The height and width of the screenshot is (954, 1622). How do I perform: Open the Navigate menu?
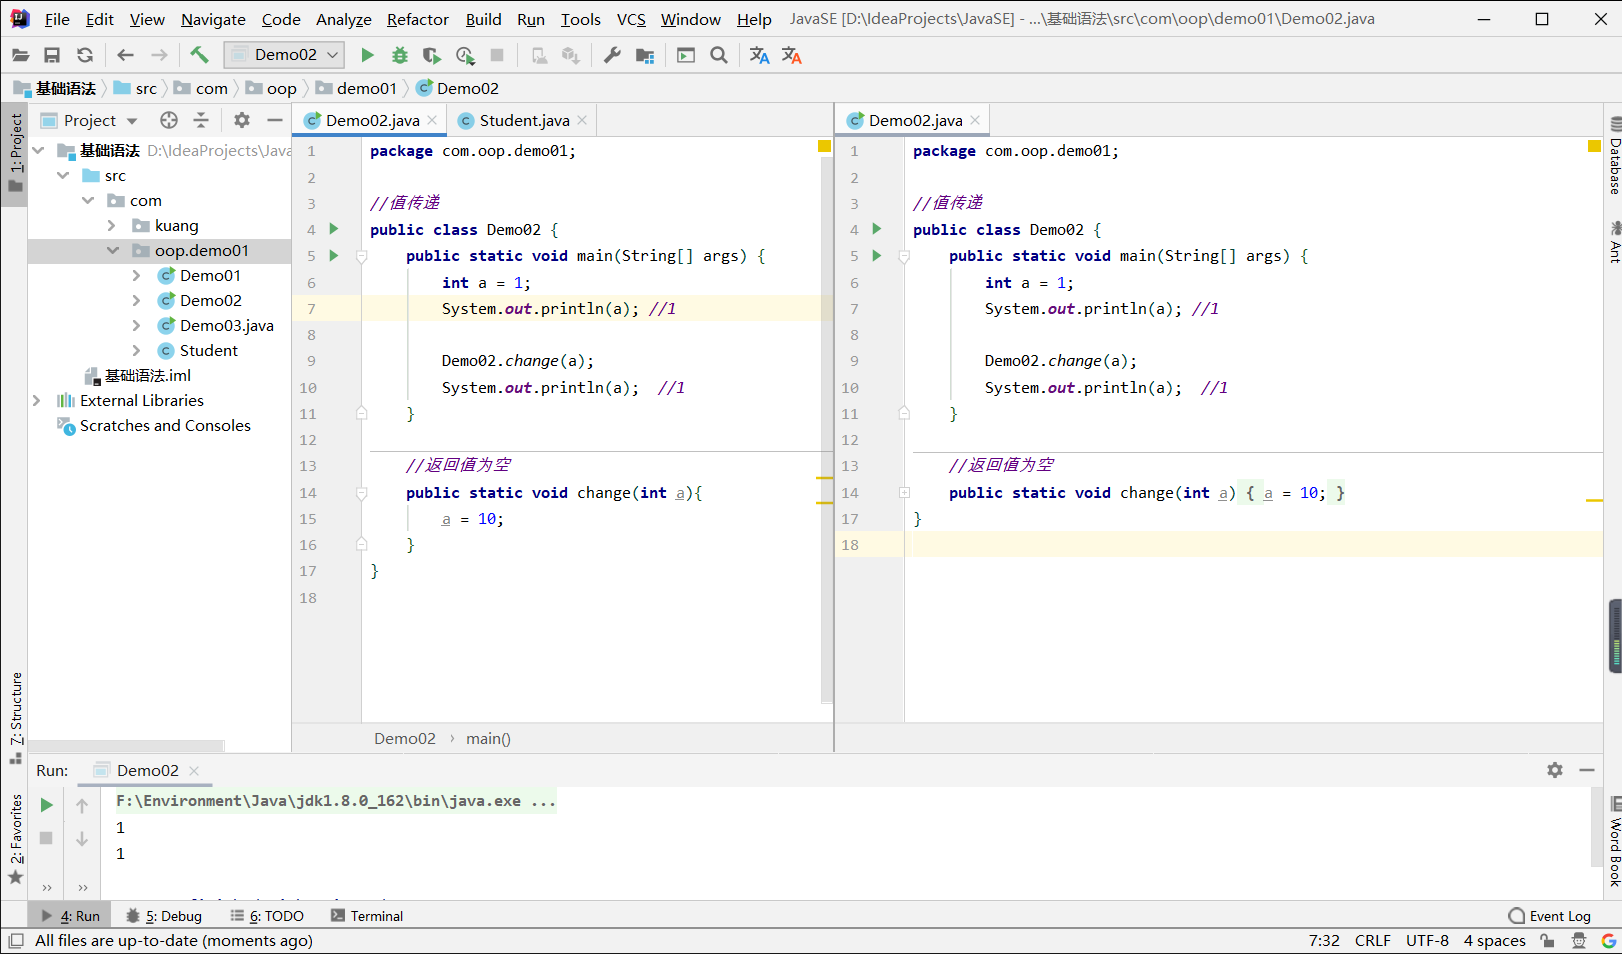pyautogui.click(x=213, y=19)
